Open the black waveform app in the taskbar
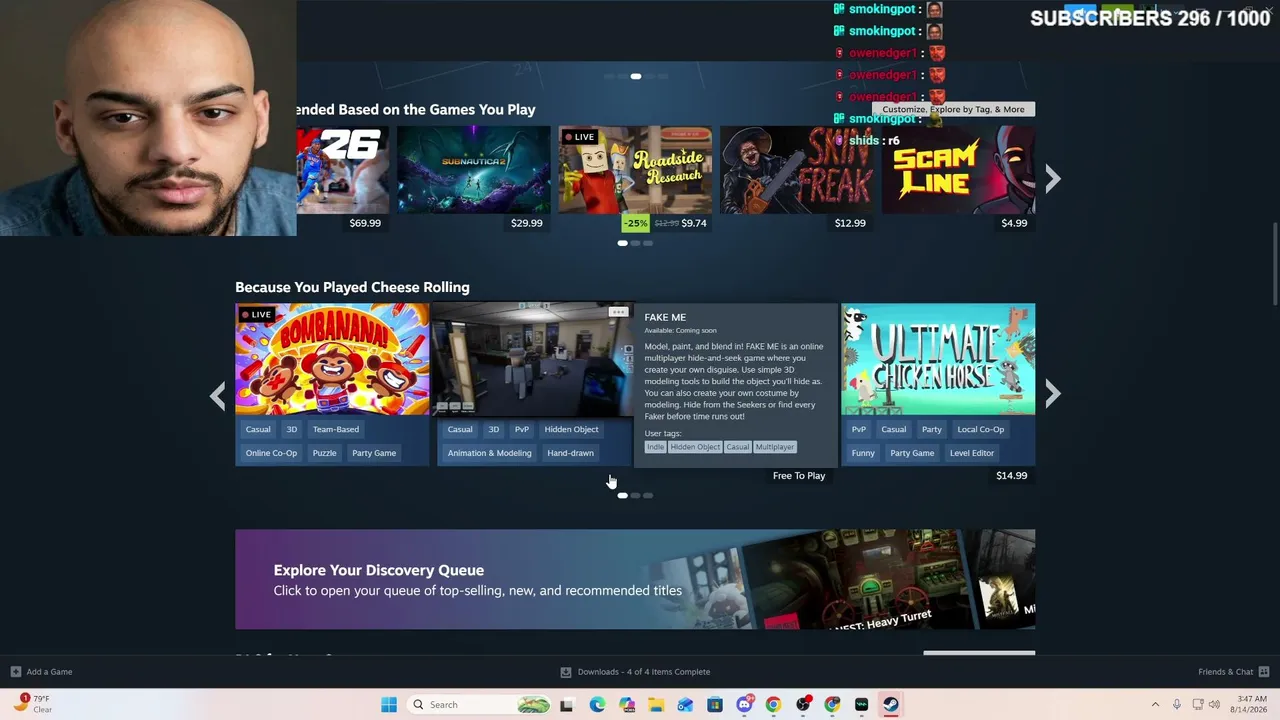The height and width of the screenshot is (720, 1280). (x=861, y=705)
